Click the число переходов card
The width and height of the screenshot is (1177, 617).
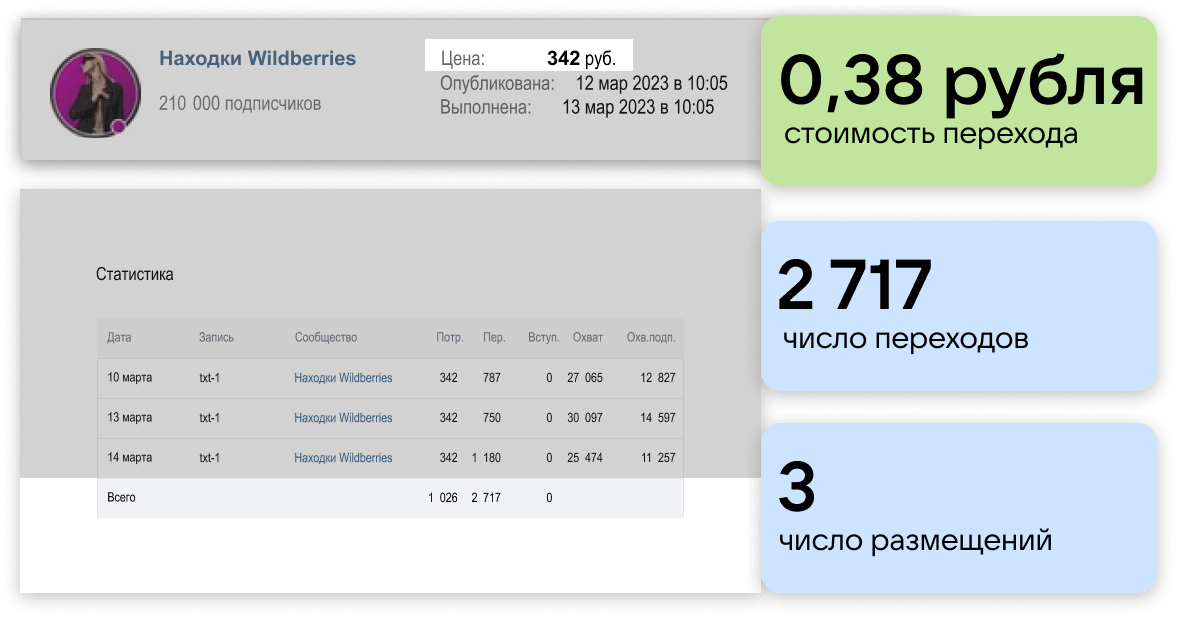click(959, 306)
